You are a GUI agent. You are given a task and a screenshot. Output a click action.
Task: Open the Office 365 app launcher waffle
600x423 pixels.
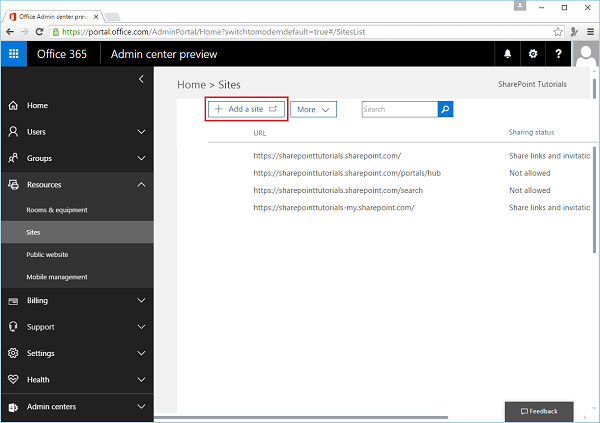14,54
